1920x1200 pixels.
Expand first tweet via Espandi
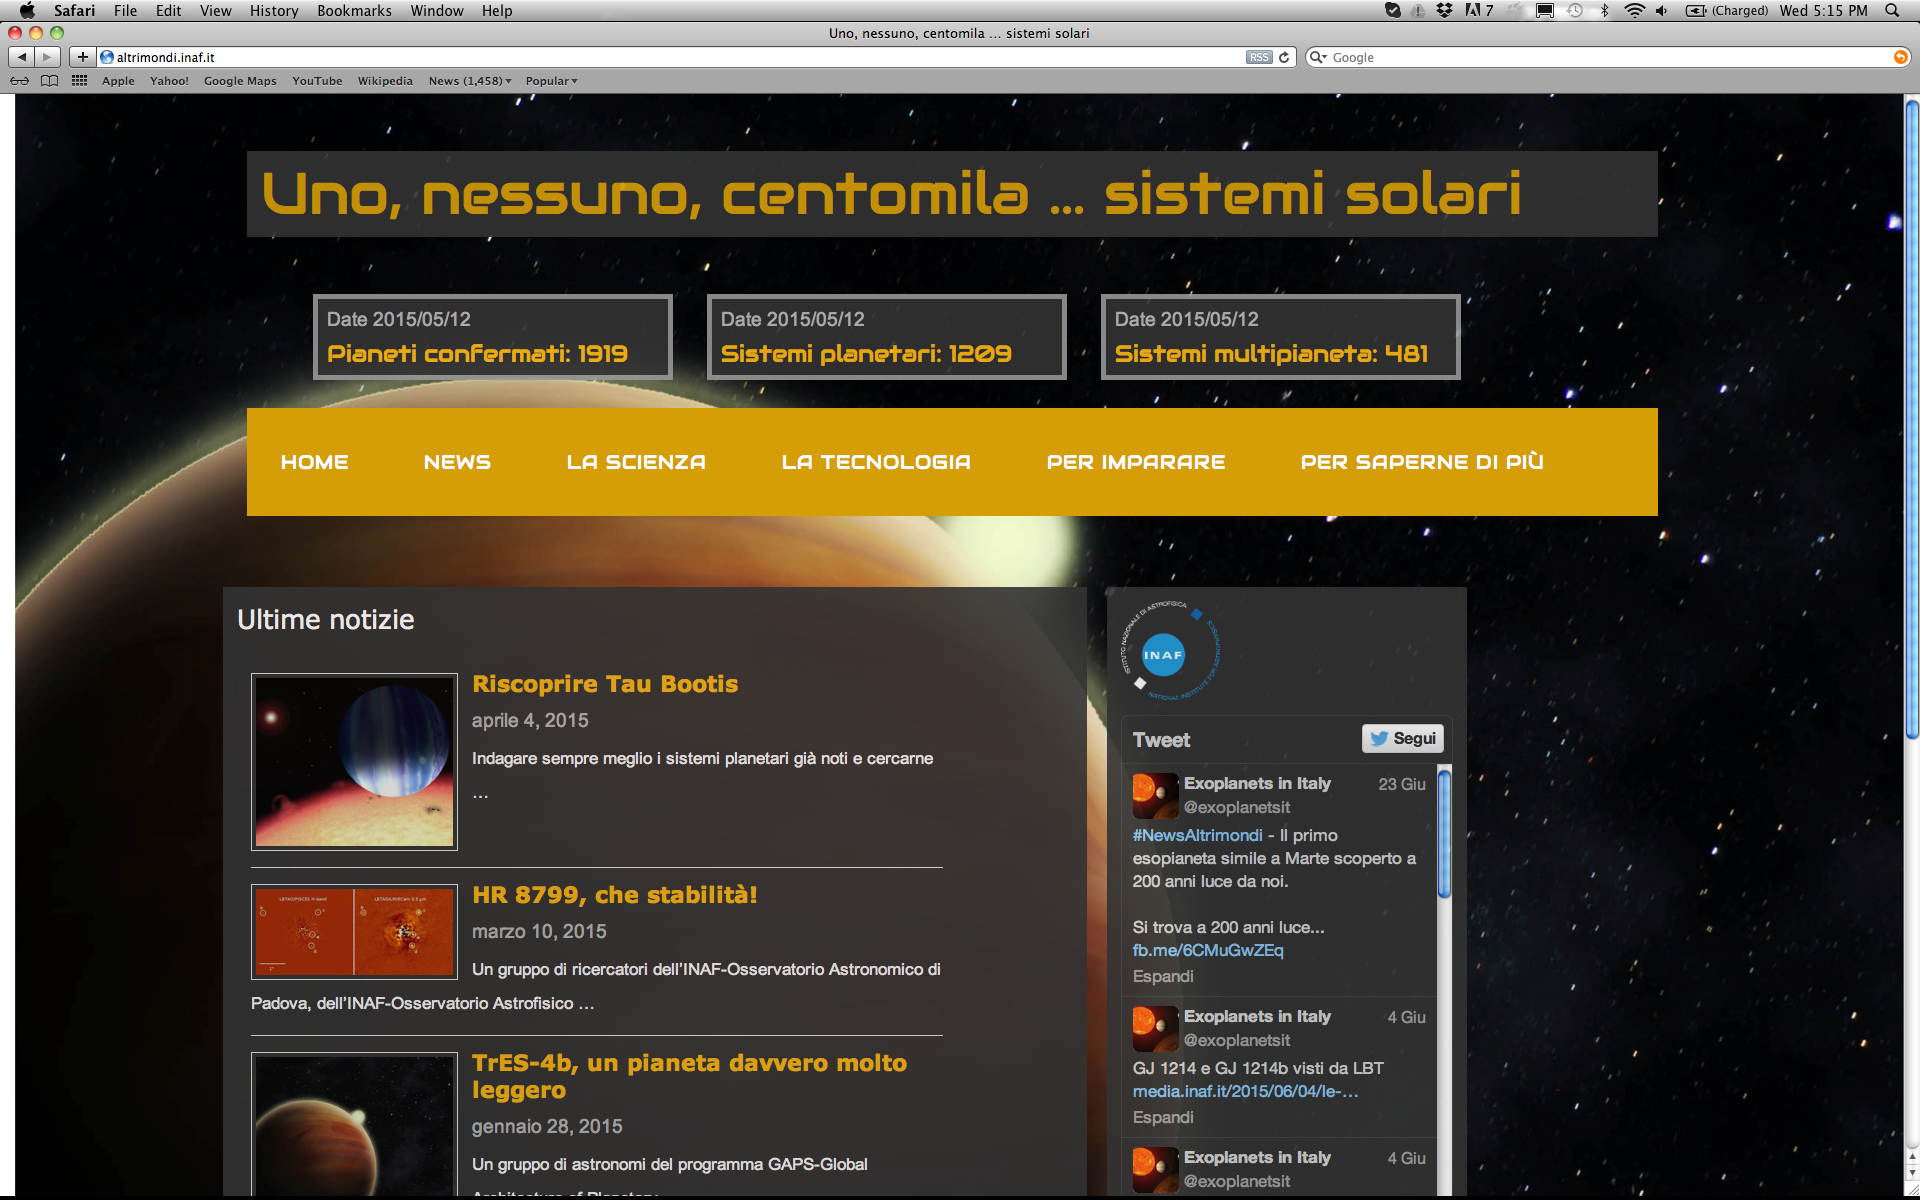point(1163,976)
